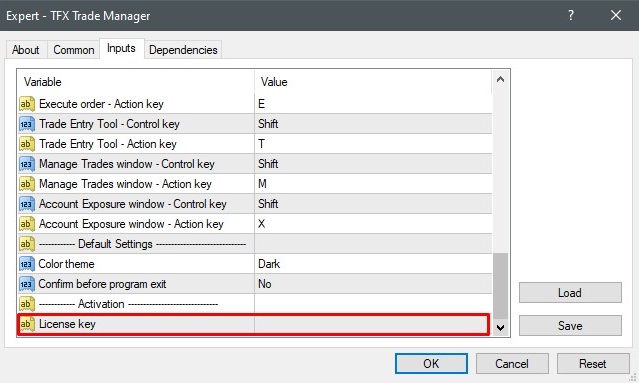Select the 'Color theme' variable label
639x383 pixels.
tap(66, 264)
